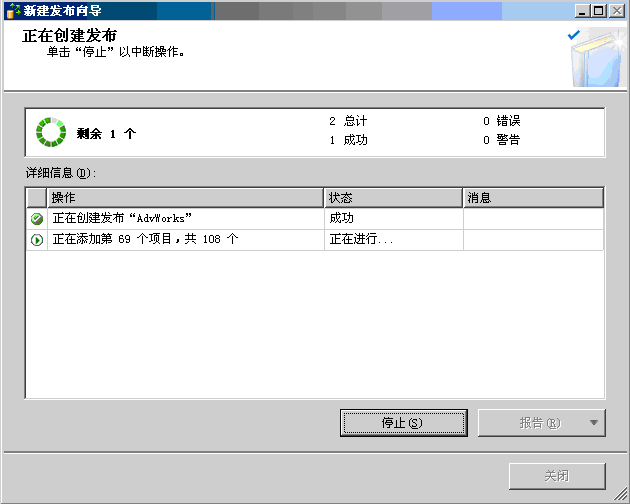
Task: Click the 0 错误 counter
Action: pyautogui.click(x=501, y=121)
